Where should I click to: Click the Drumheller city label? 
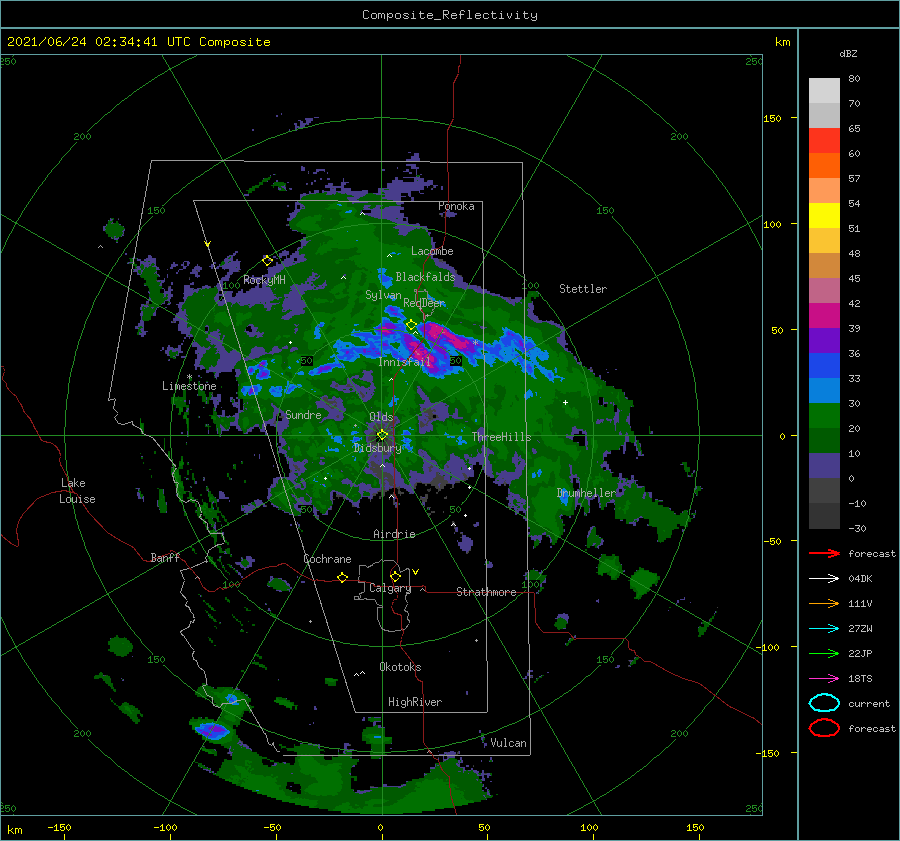(586, 493)
